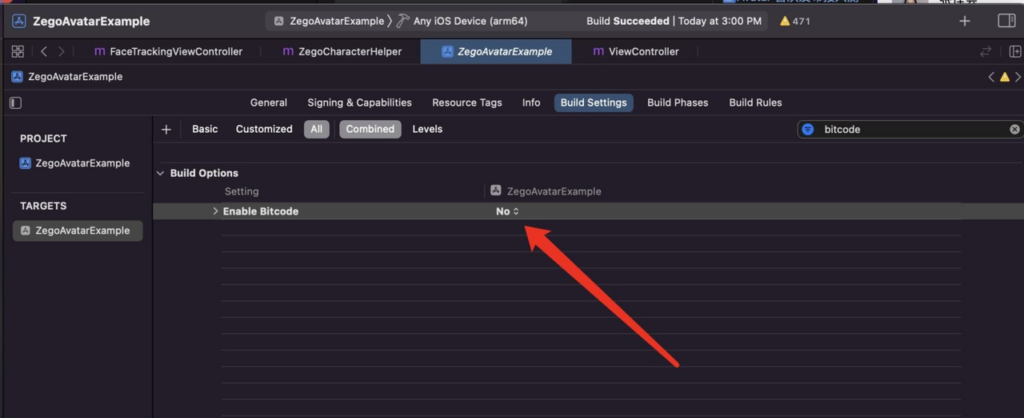The width and height of the screenshot is (1024, 418).
Task: Click the plus button to add build setting
Action: tap(166, 129)
